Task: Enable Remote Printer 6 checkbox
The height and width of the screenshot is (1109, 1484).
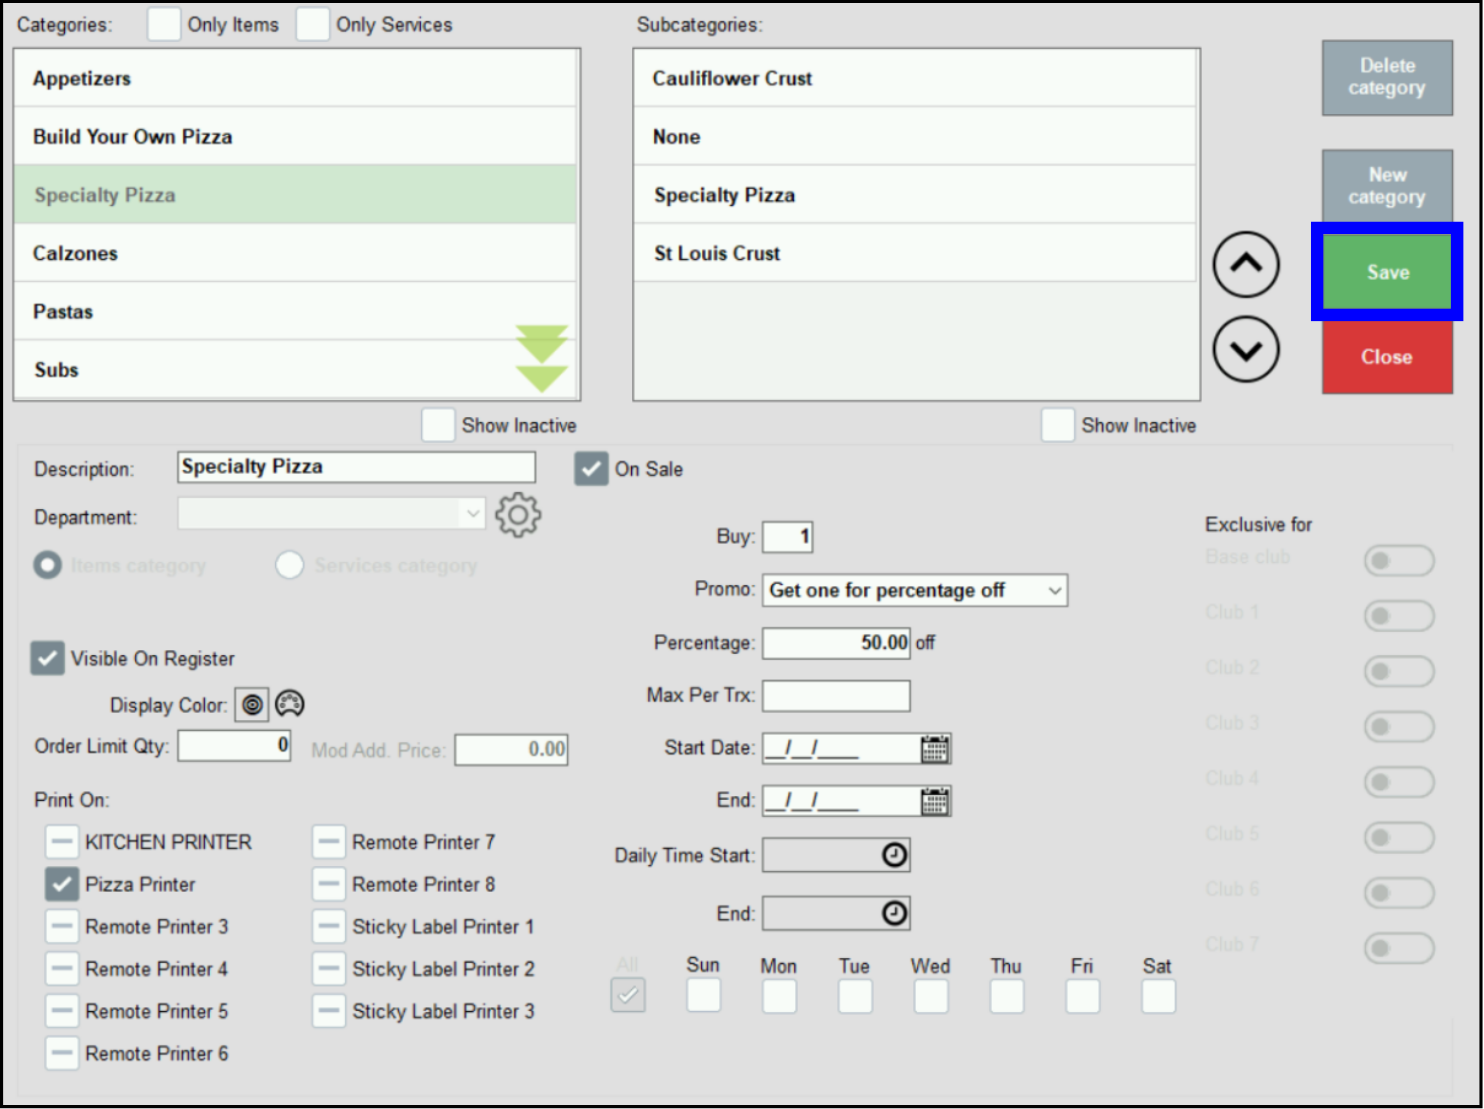Action: 62,1053
